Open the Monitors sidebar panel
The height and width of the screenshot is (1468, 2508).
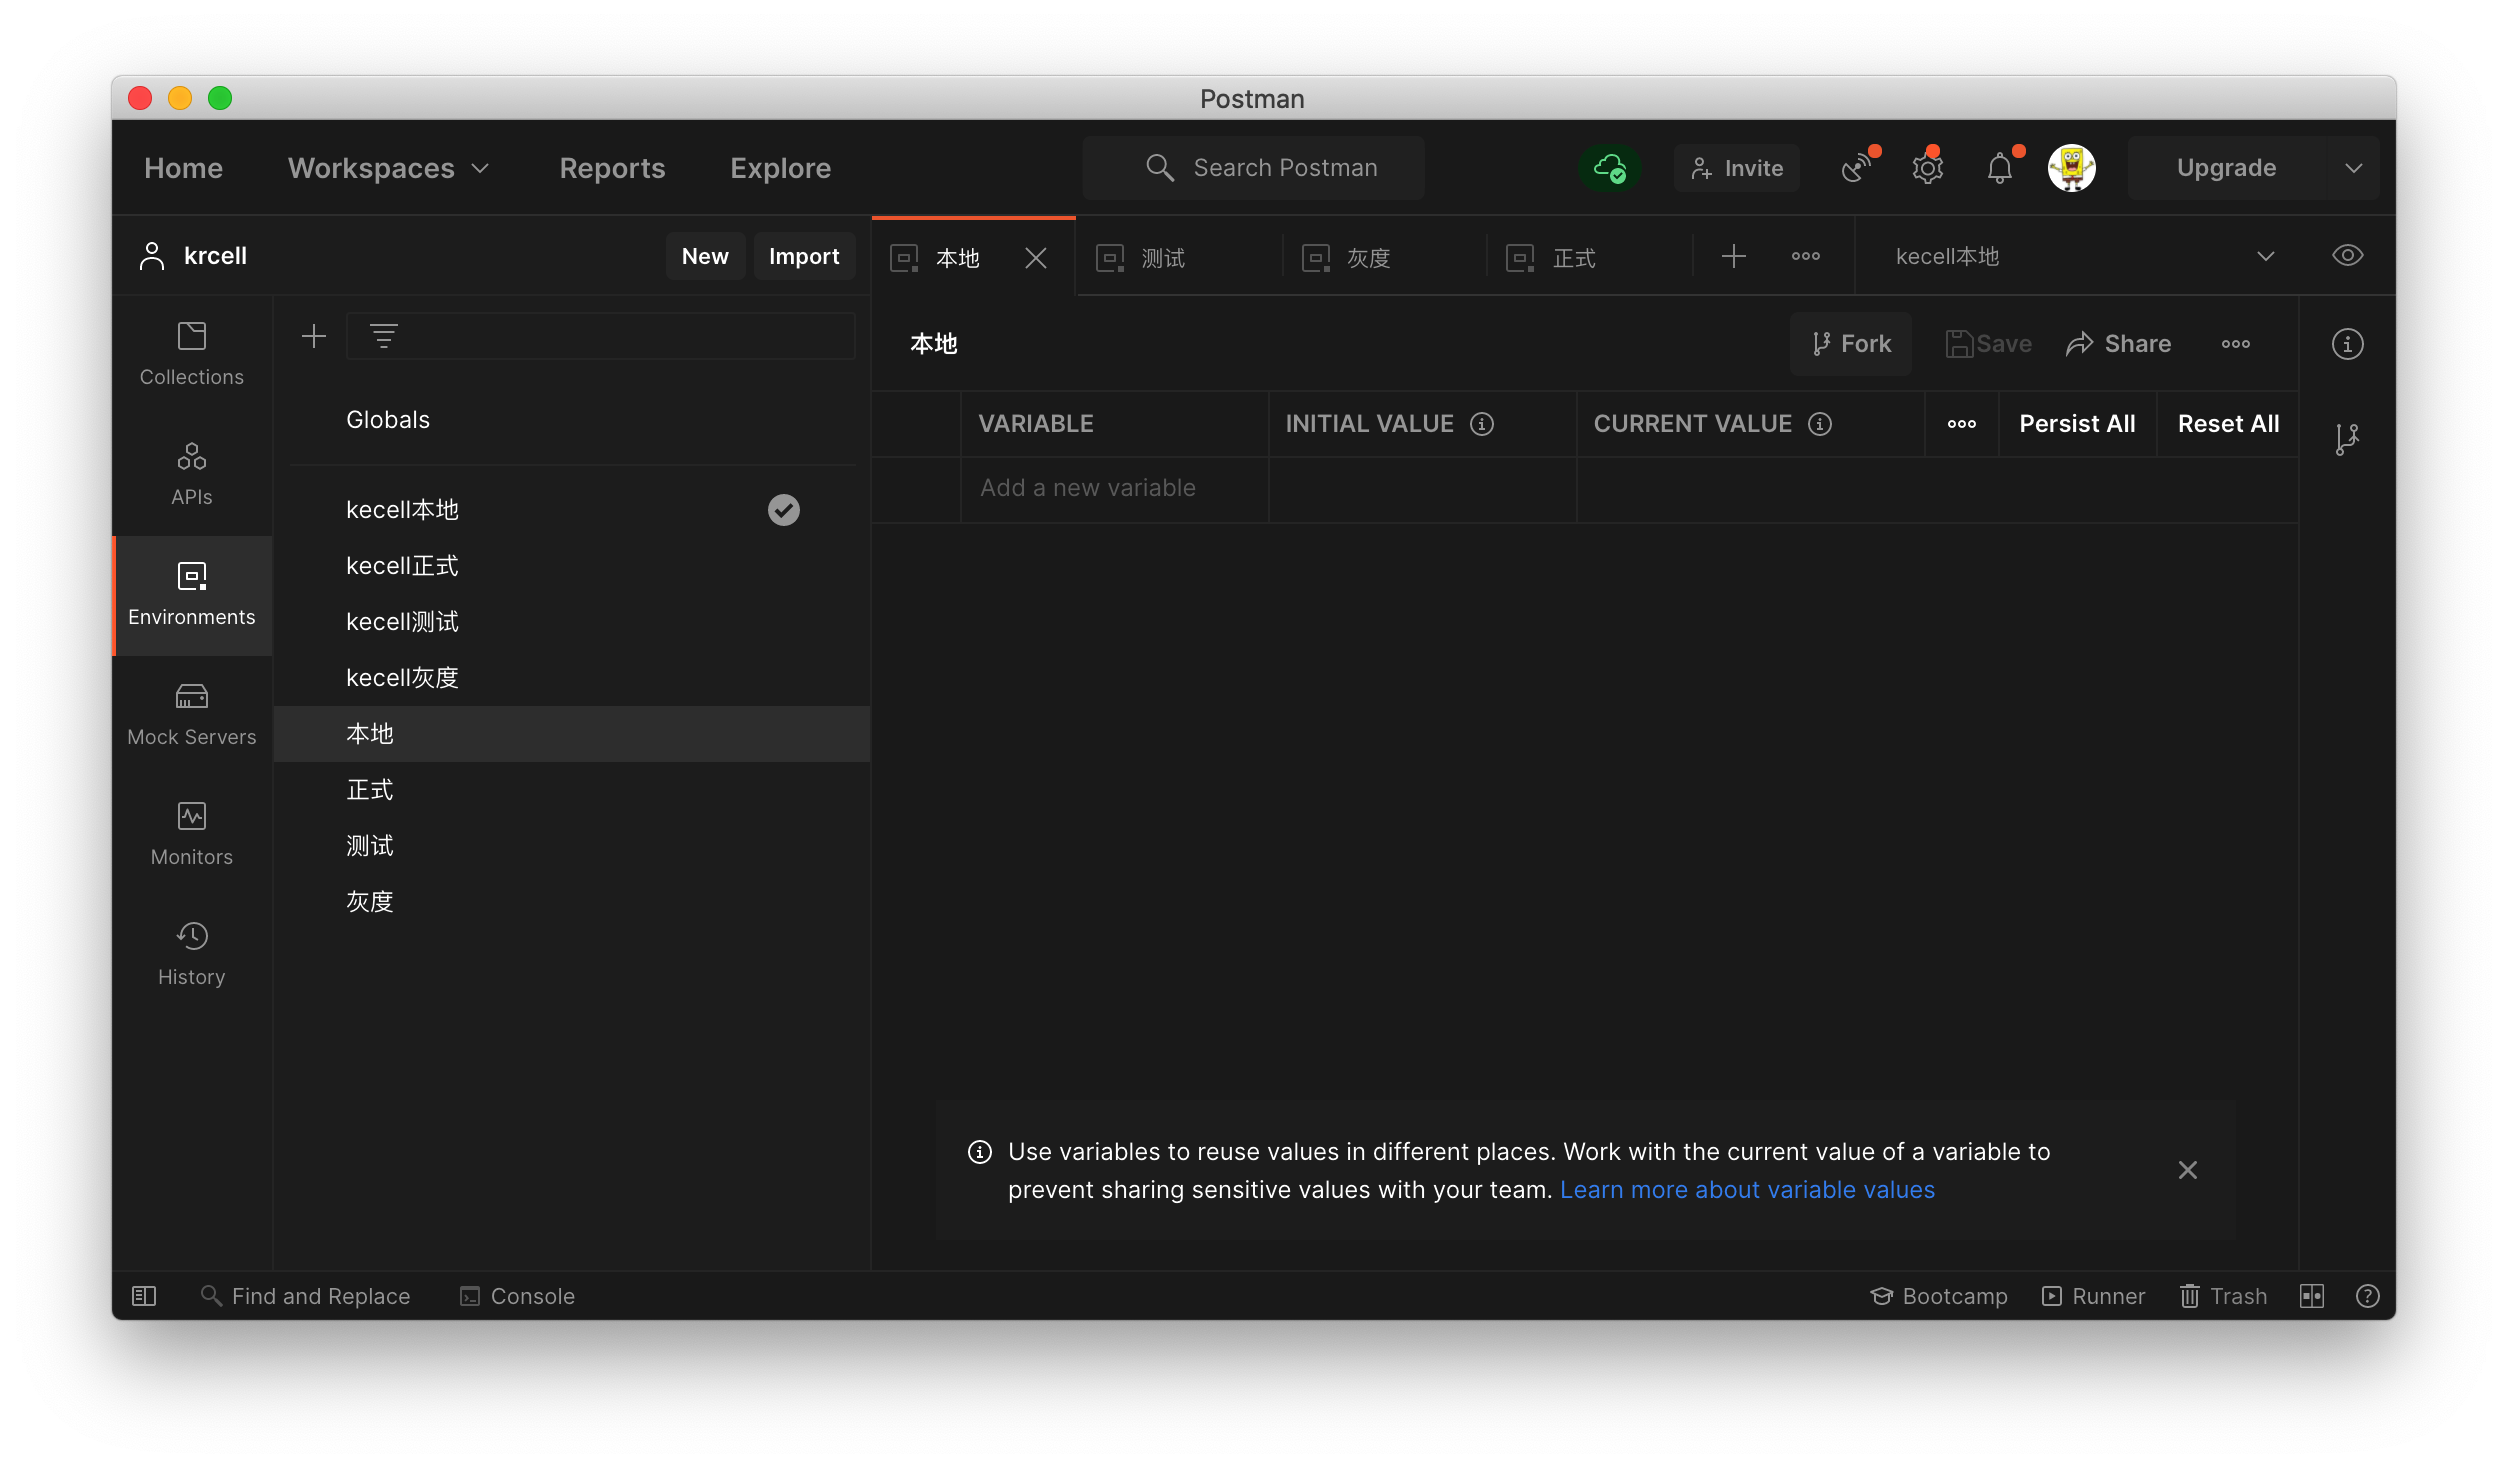pos(191,834)
